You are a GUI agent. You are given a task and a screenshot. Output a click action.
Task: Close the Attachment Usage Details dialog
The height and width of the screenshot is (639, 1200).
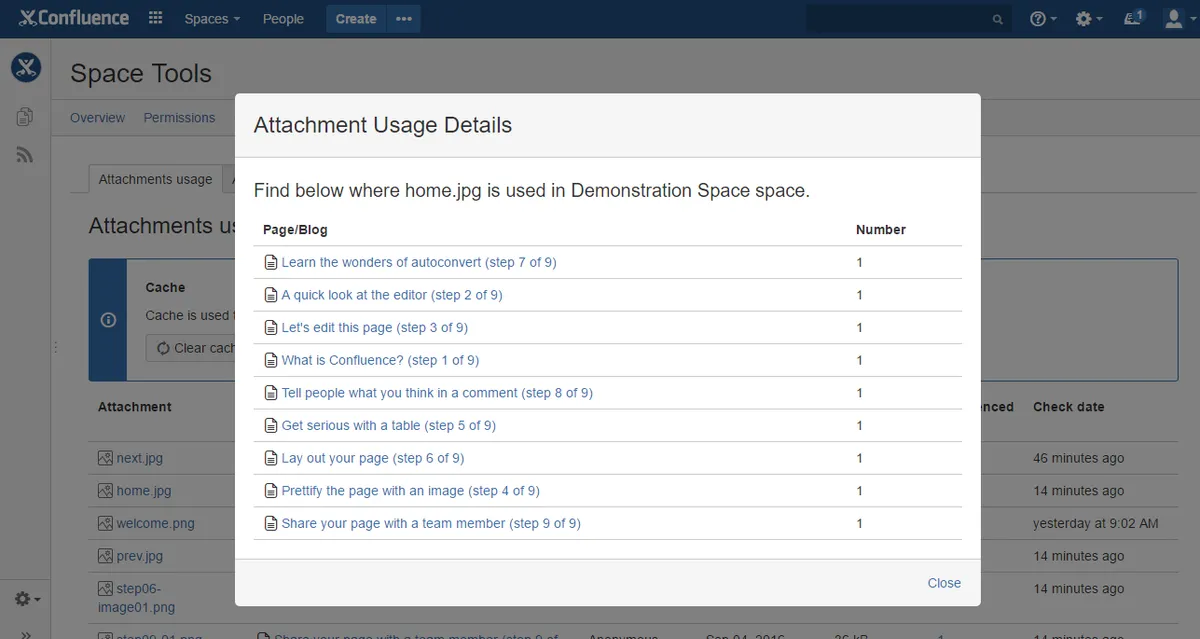tap(944, 583)
